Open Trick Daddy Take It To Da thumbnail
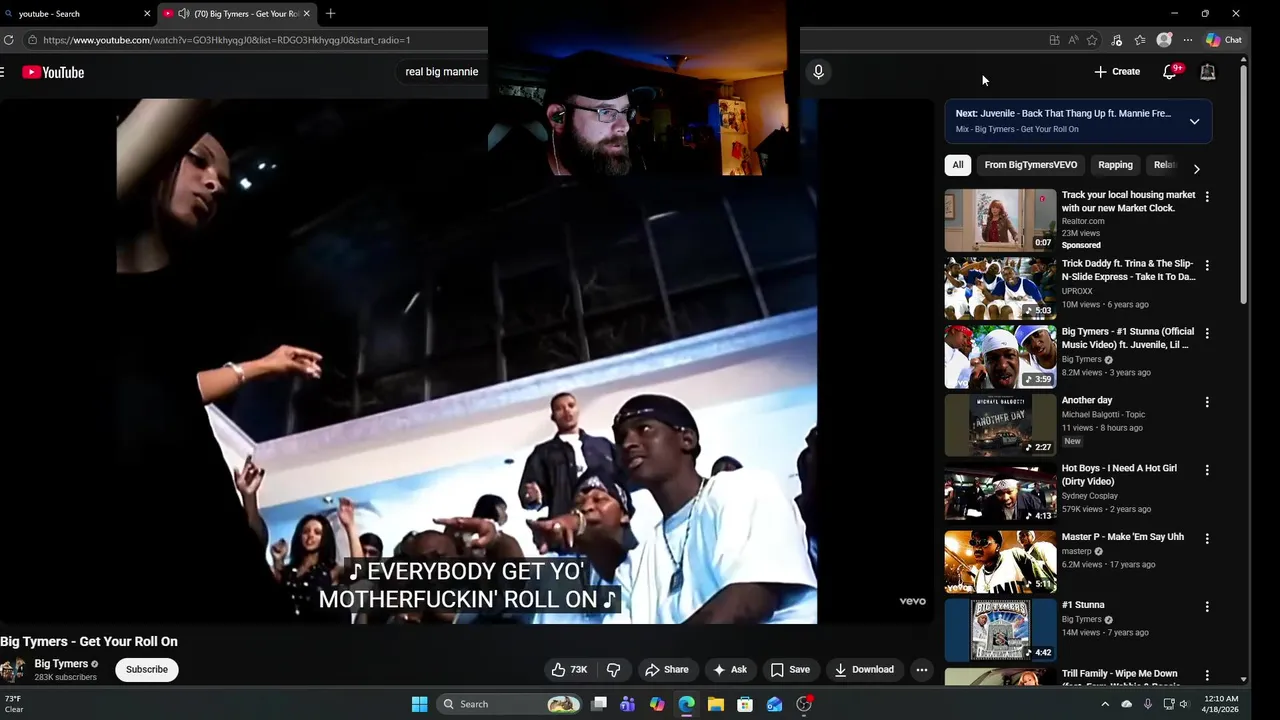 click(1000, 288)
